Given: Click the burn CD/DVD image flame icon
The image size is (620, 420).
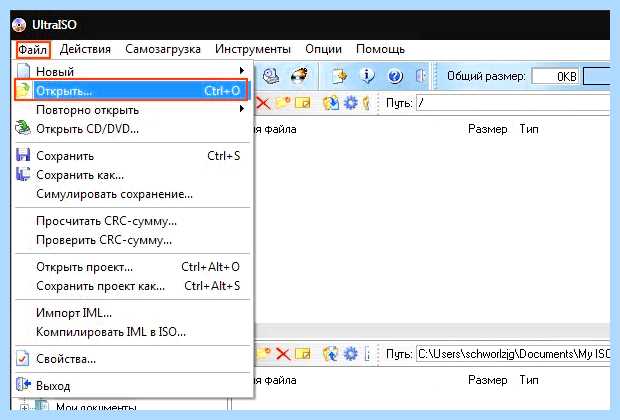Looking at the screenshot, I should (299, 75).
